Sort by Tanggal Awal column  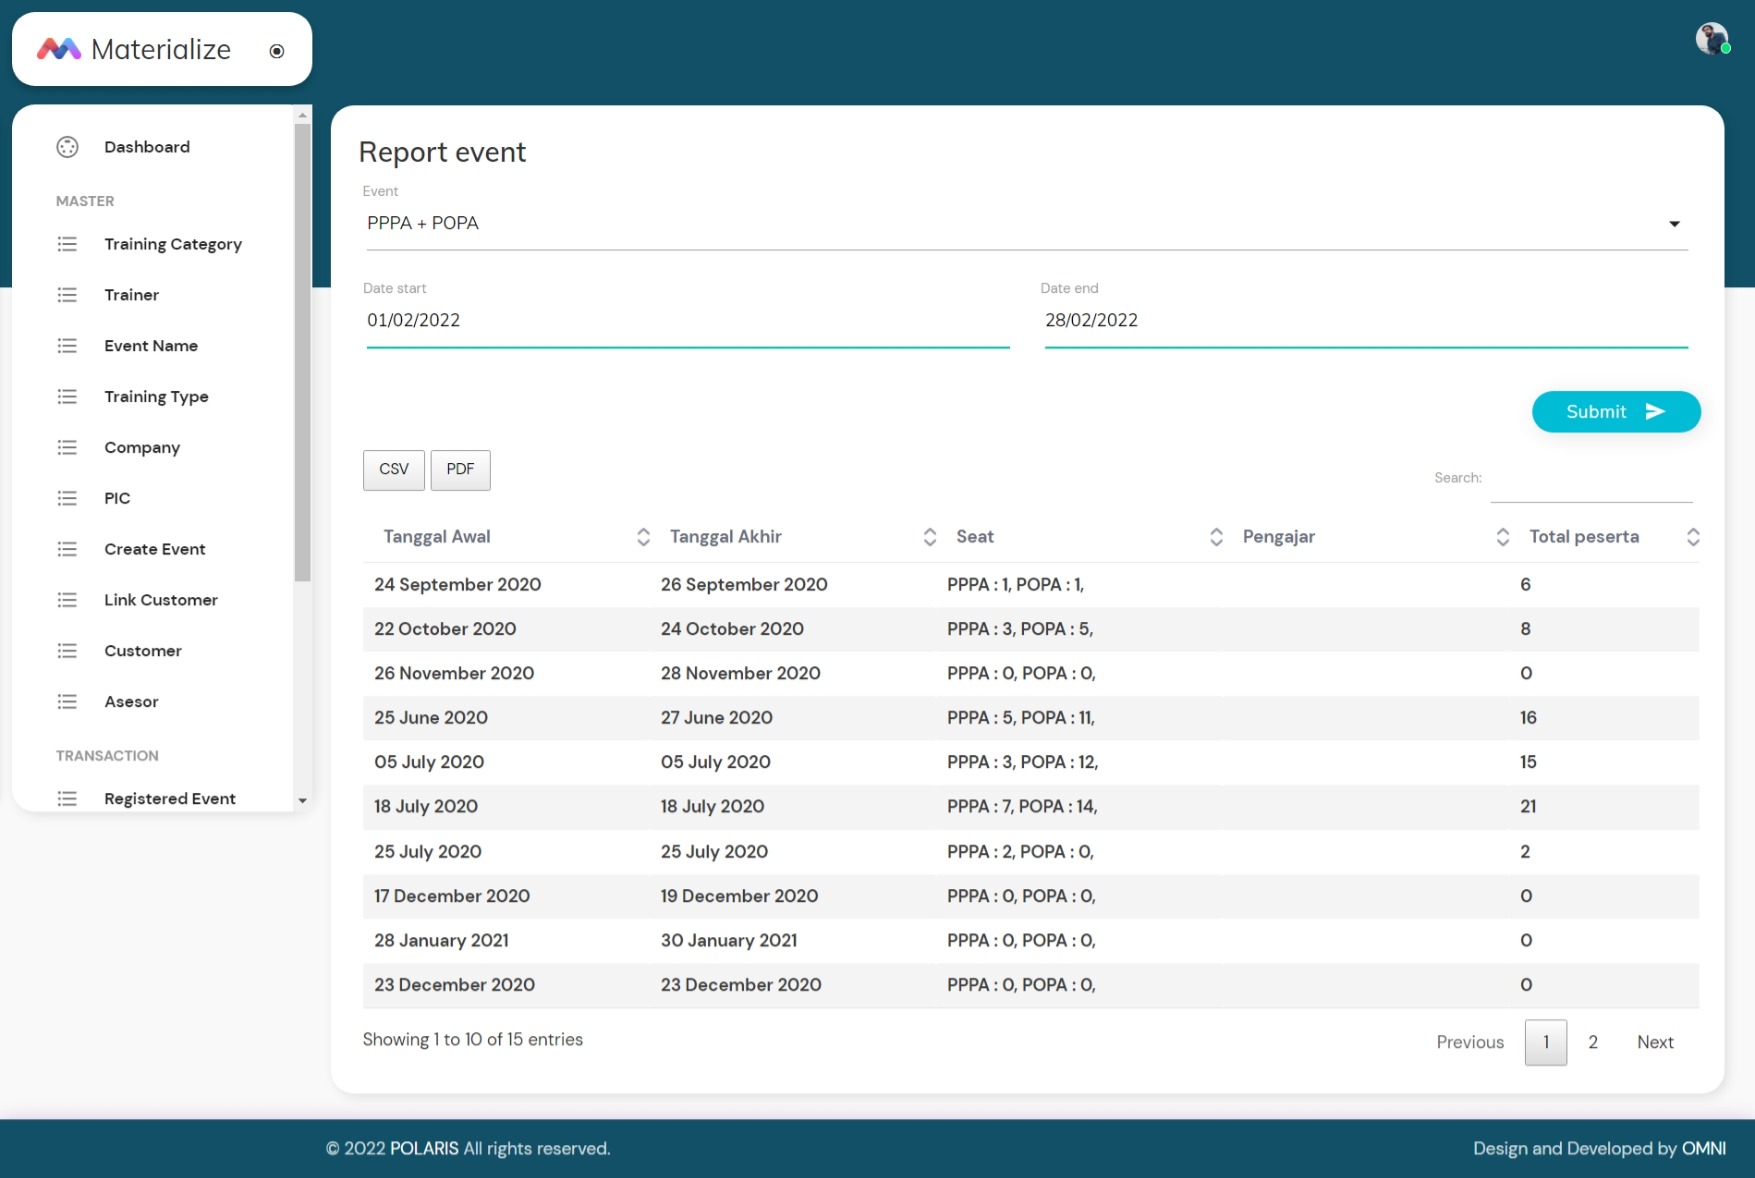click(x=643, y=537)
